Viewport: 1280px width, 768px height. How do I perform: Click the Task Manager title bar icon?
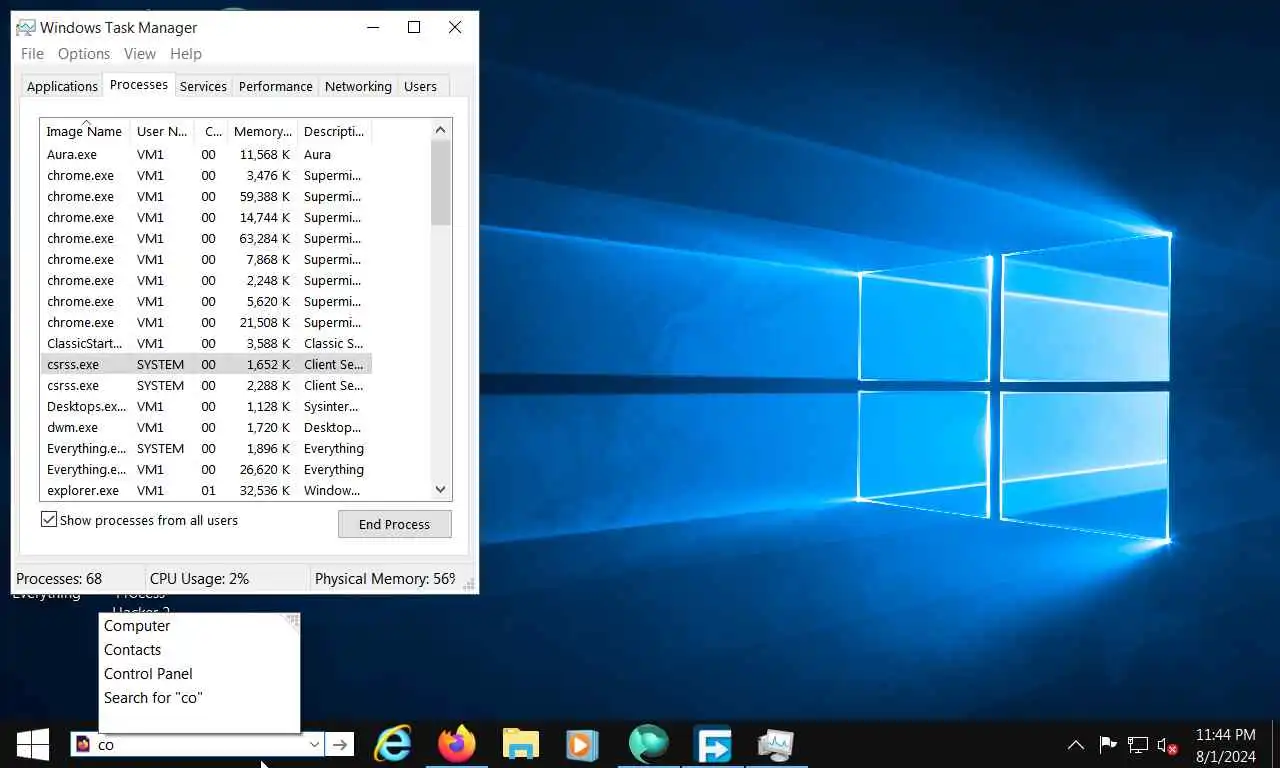26,27
